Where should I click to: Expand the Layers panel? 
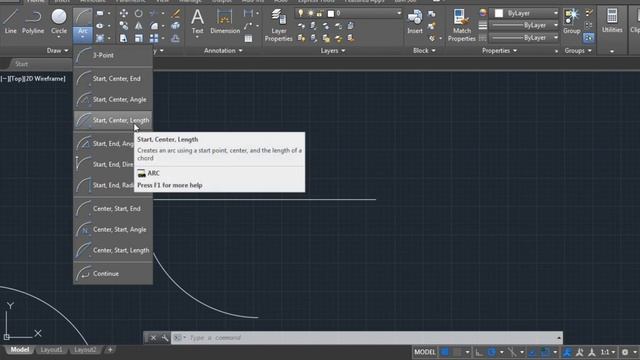tap(333, 51)
